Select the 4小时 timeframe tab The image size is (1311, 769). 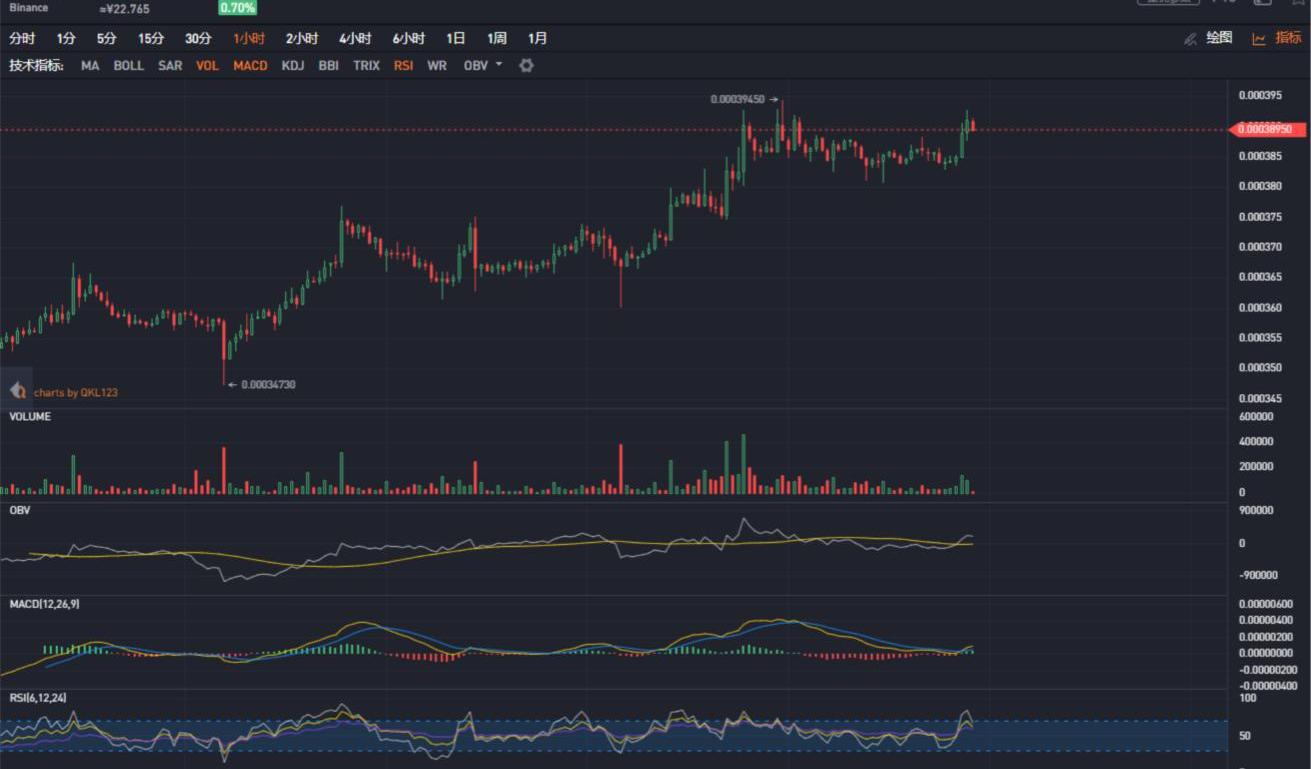(355, 39)
